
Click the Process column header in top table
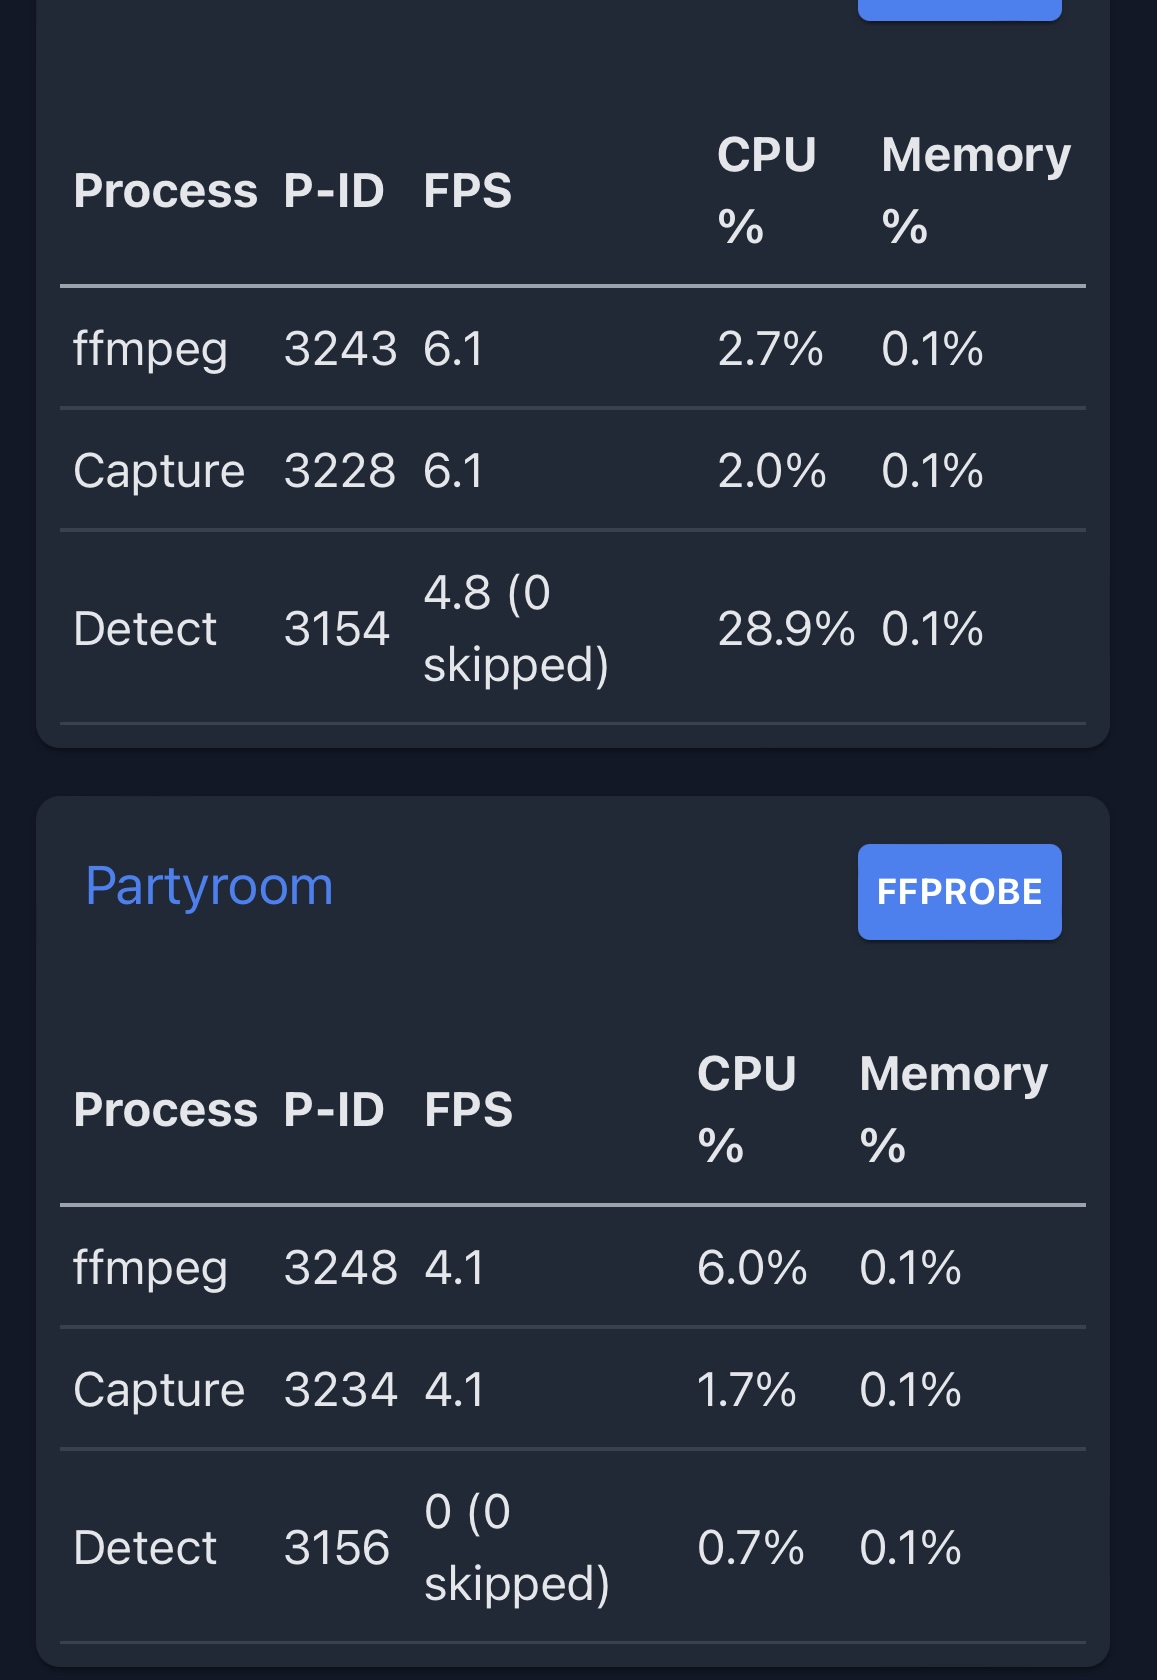pyautogui.click(x=165, y=190)
